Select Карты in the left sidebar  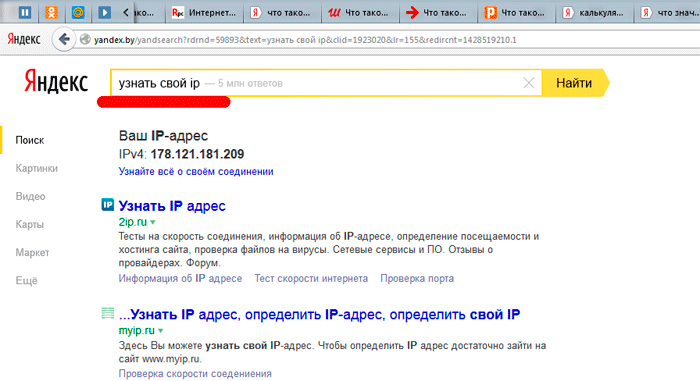[x=29, y=225]
